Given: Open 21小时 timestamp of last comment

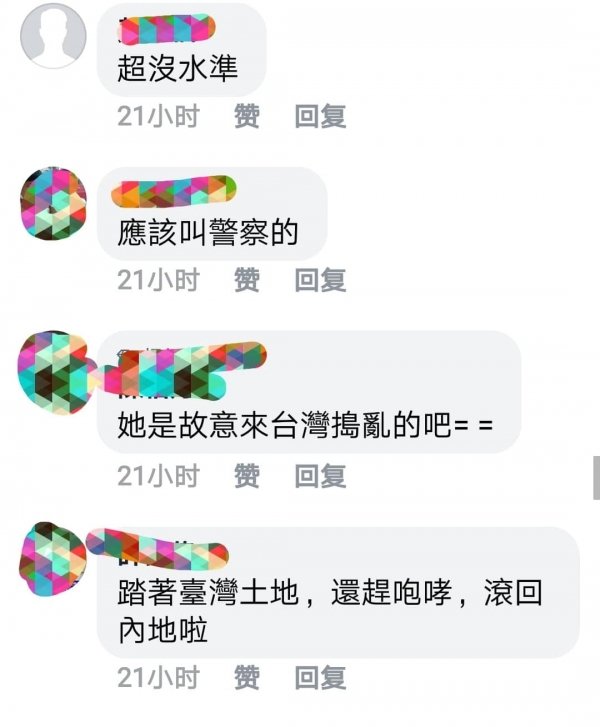Looking at the screenshot, I should (158, 677).
